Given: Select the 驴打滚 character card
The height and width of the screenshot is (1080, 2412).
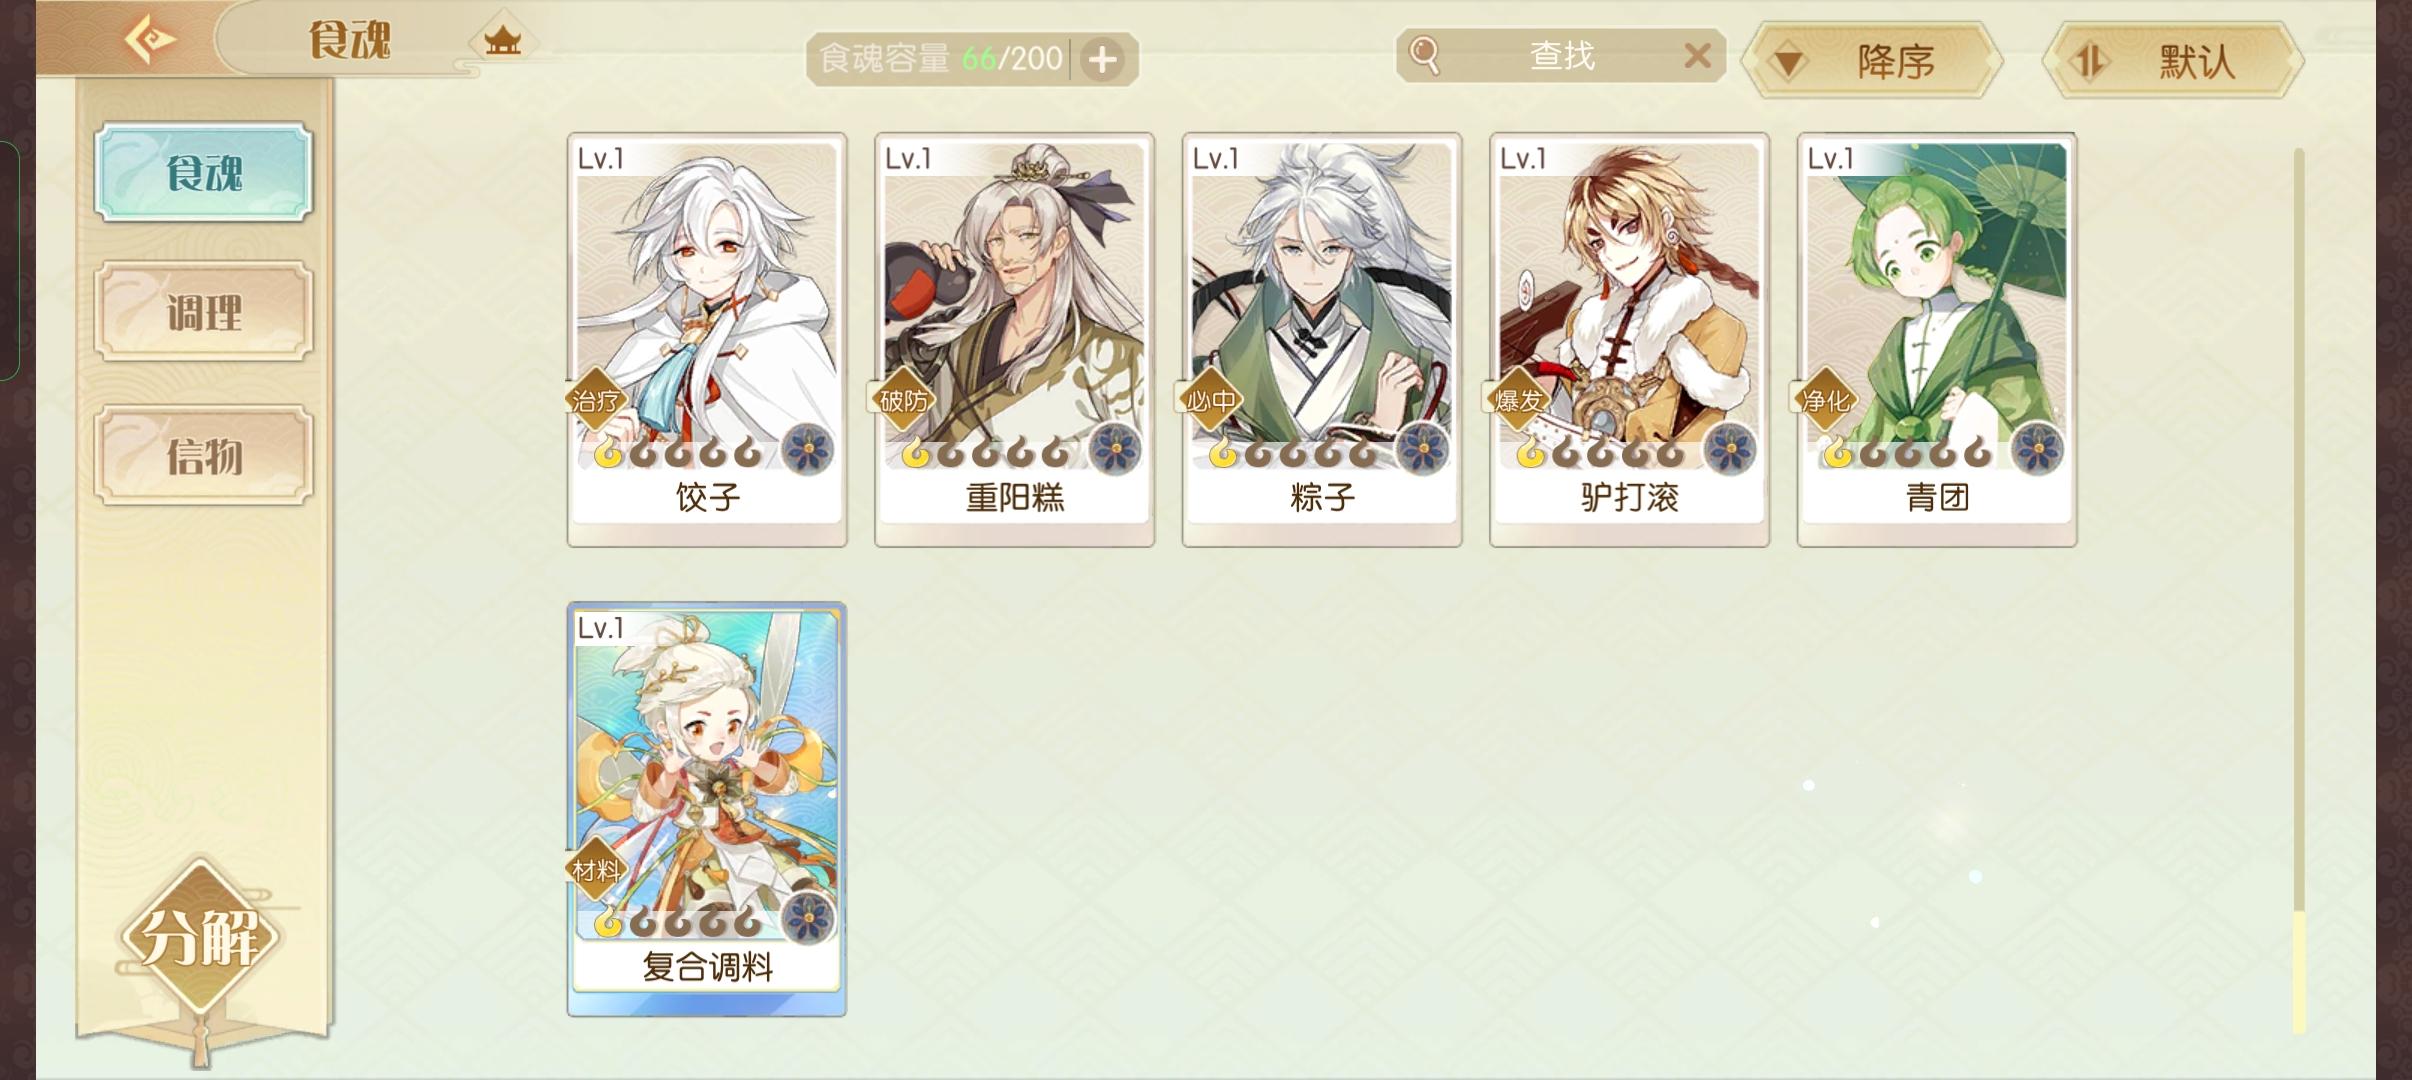Looking at the screenshot, I should click(x=1629, y=340).
